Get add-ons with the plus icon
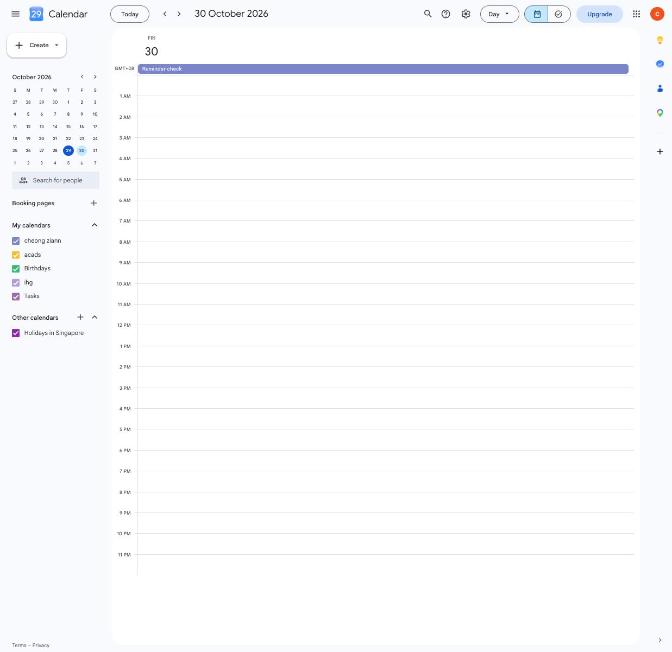The width and height of the screenshot is (672, 652). tap(660, 151)
